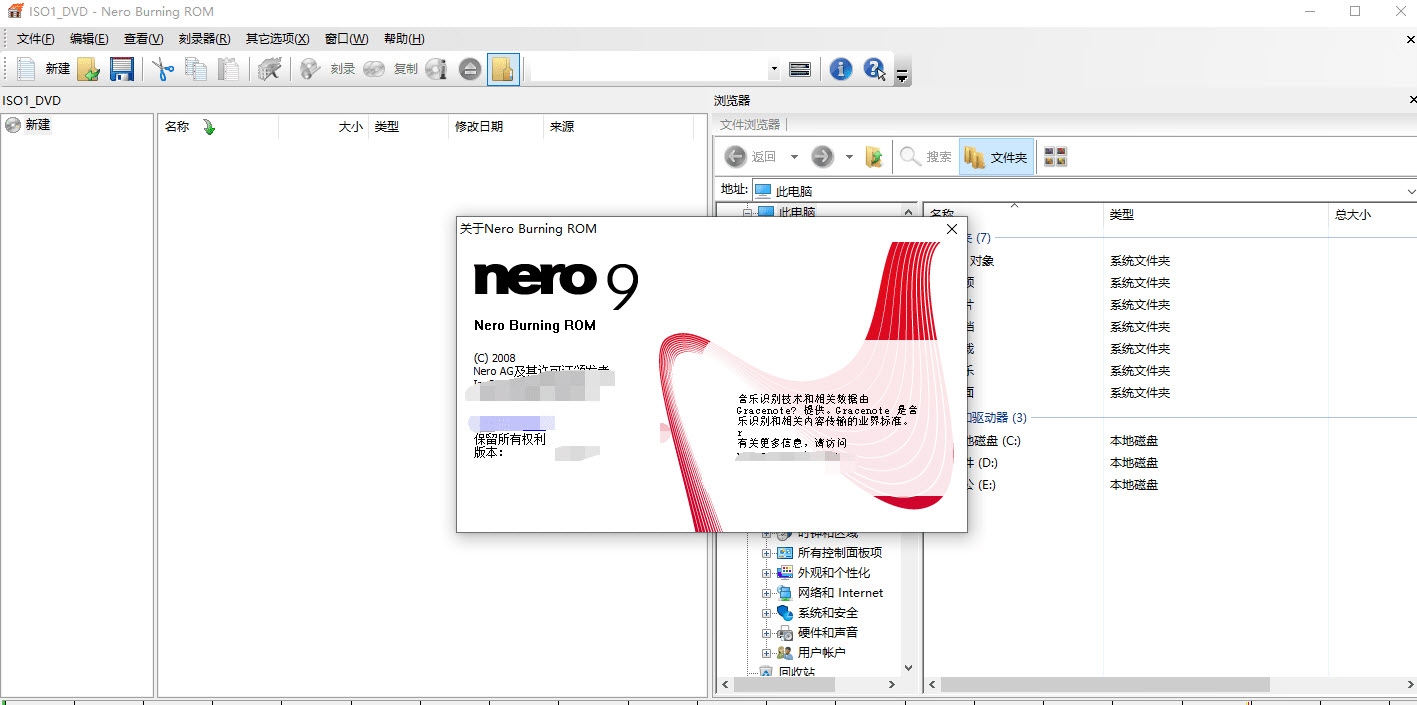Switch to the 文件浏览器 tab
Screen dimensions: 1417x705
click(749, 125)
